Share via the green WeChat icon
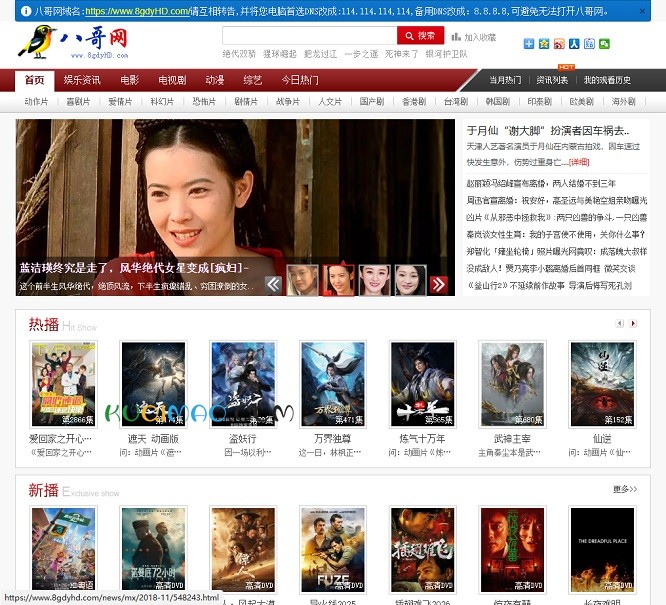Viewport: 666px width, 605px height. tap(604, 43)
